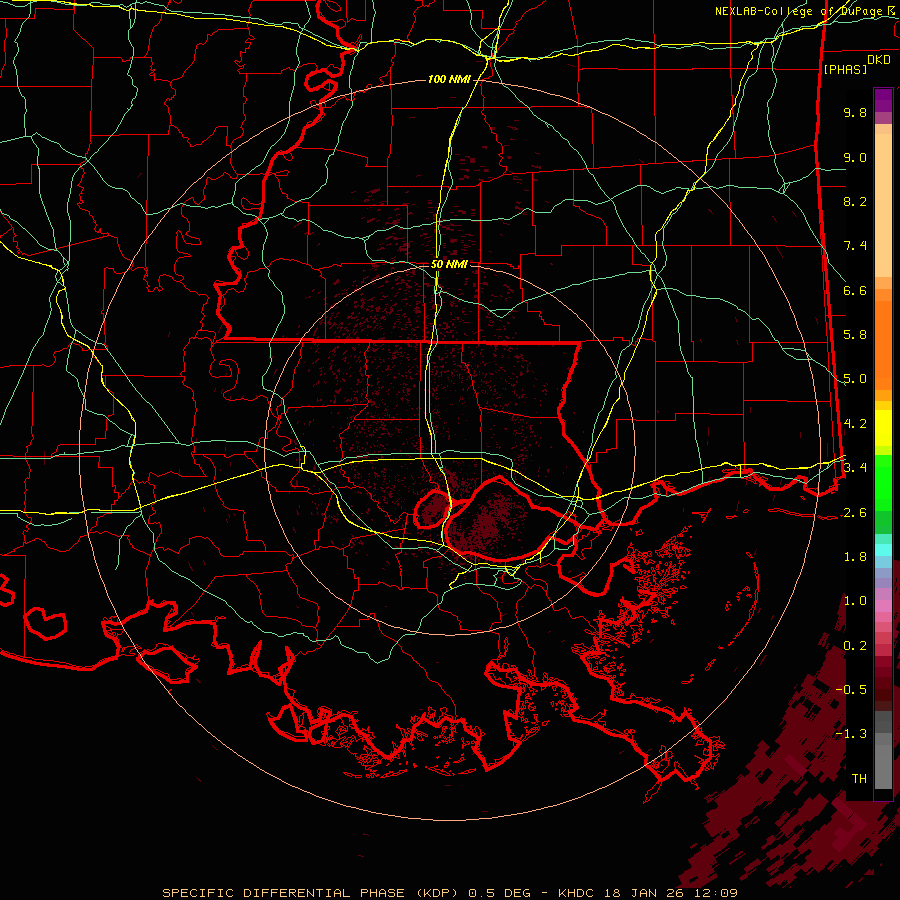Select the 1.8 color scale label
The image size is (900, 900).
[x=855, y=557]
